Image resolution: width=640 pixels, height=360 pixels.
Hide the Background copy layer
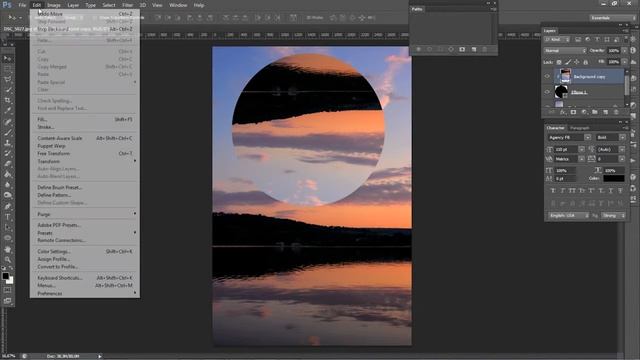[547, 76]
